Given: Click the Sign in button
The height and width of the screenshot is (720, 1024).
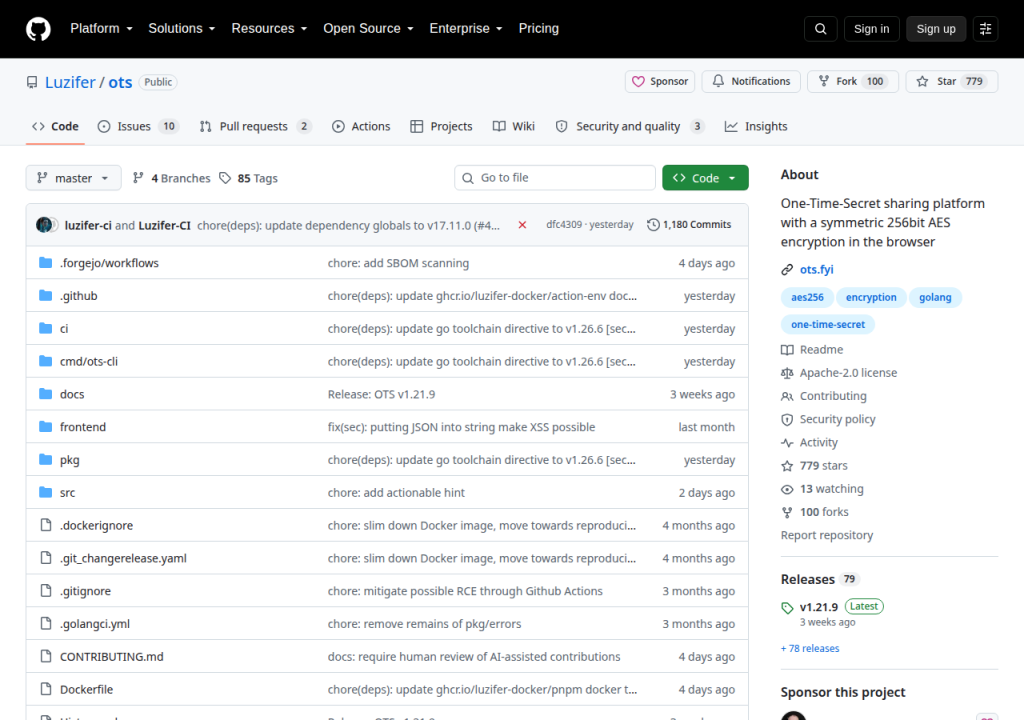Looking at the screenshot, I should [x=871, y=29].
